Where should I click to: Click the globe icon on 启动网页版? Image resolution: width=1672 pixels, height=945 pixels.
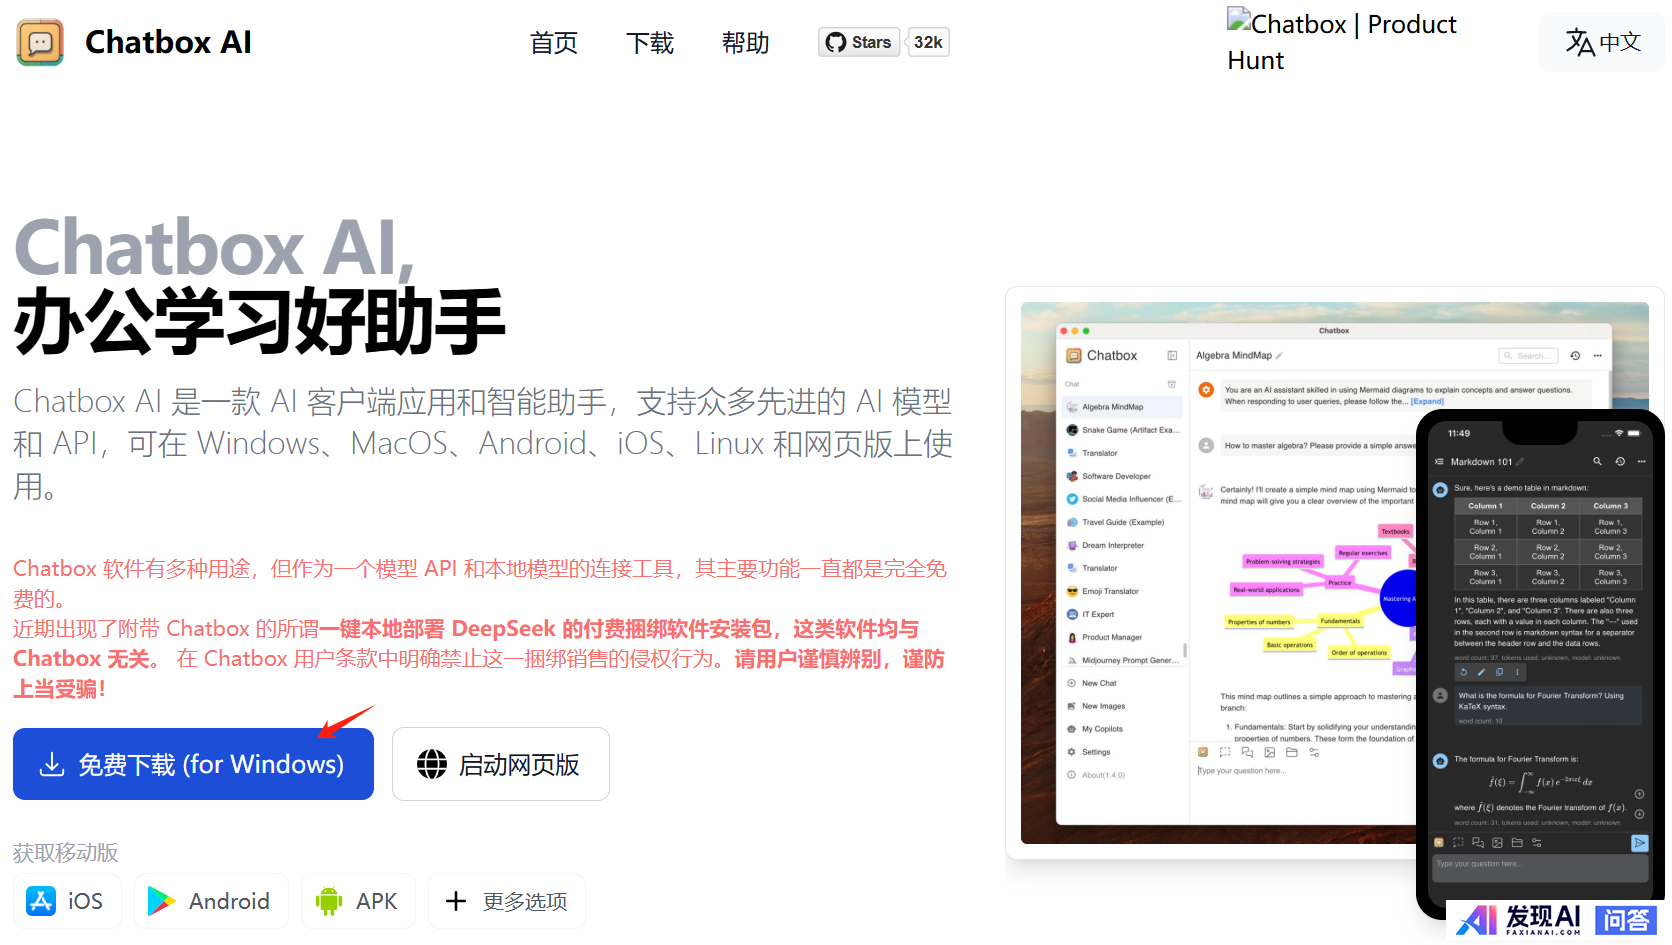pos(432,764)
